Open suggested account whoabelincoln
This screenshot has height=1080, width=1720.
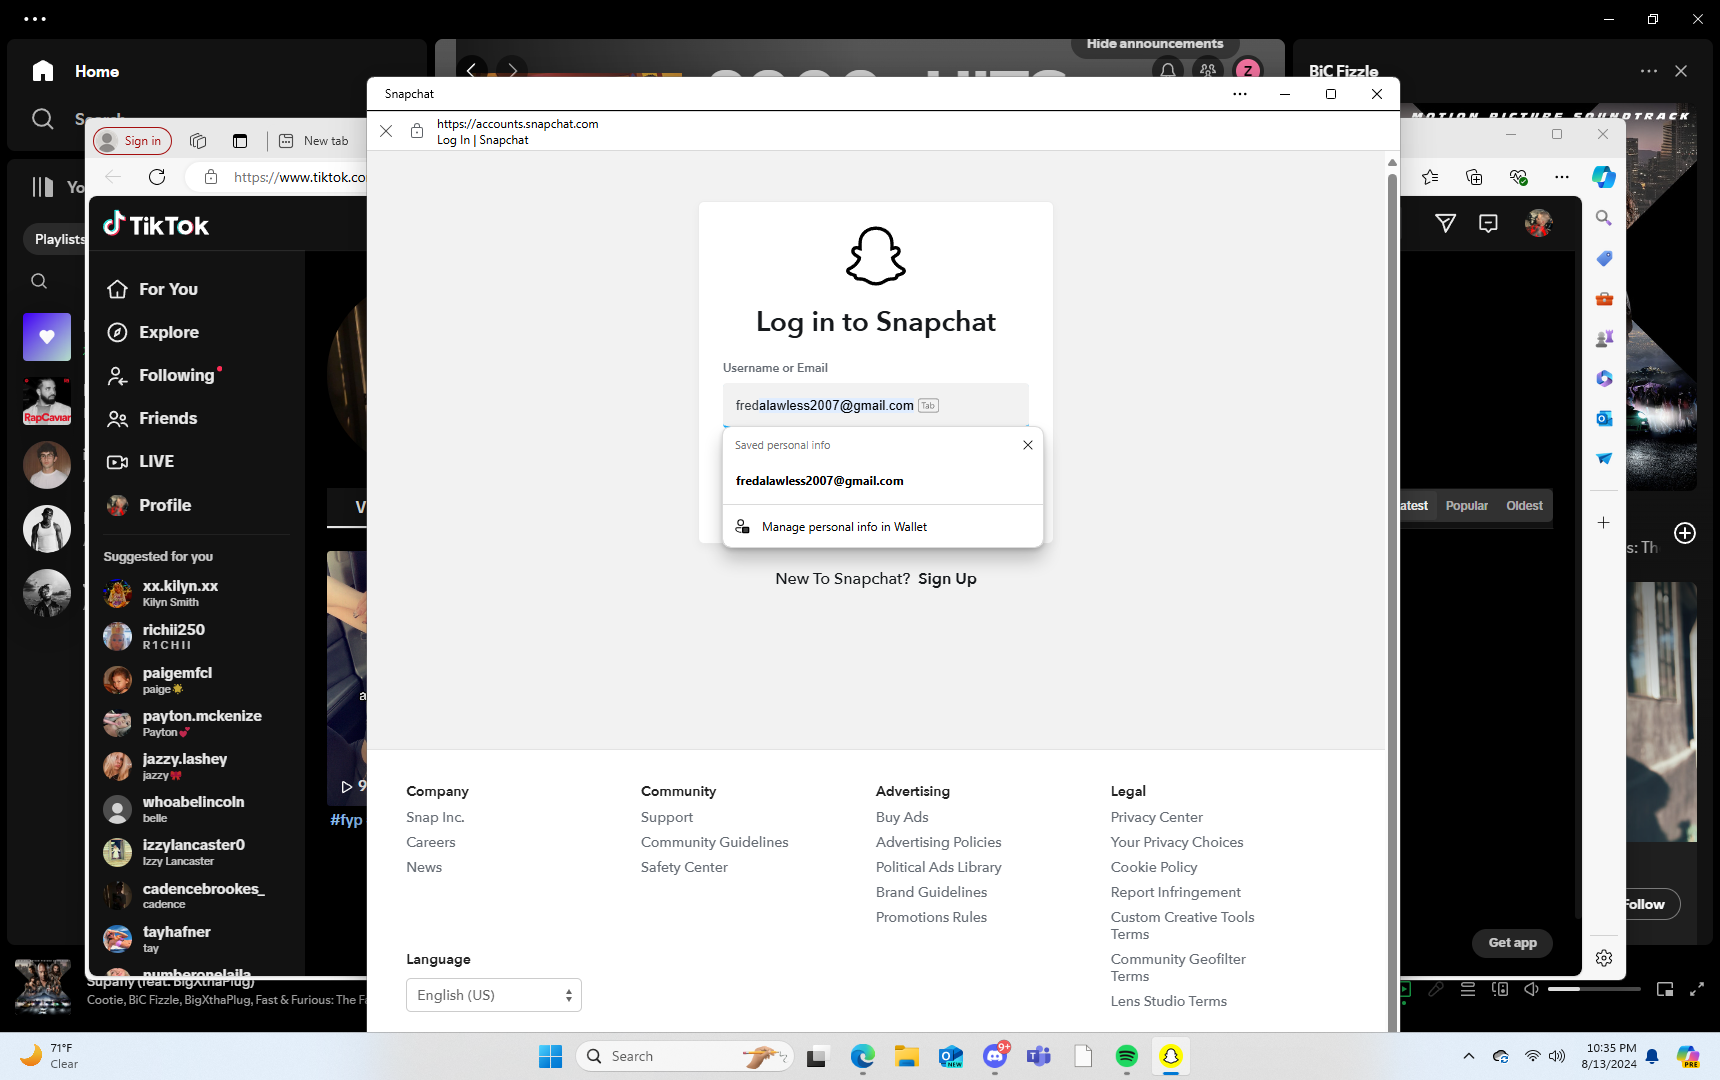point(174,809)
